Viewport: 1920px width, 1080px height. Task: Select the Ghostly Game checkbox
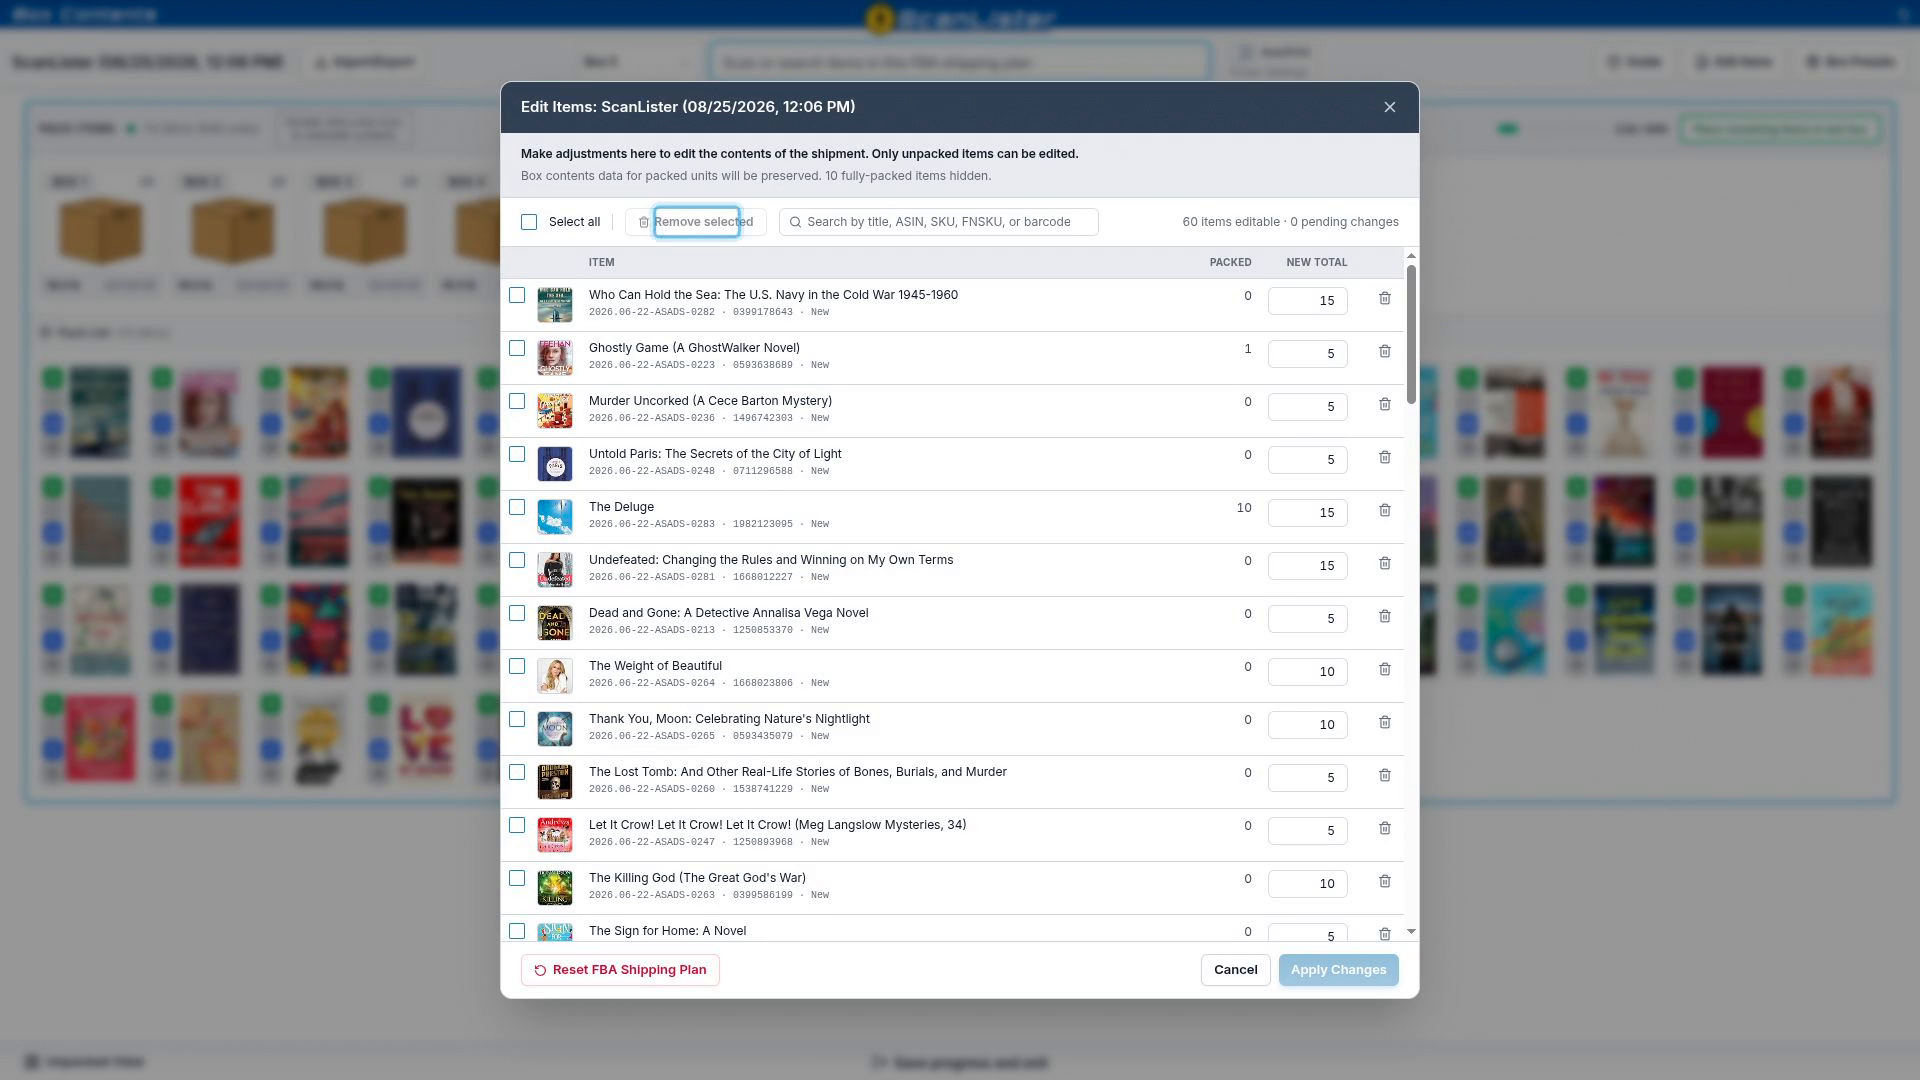pos(517,348)
